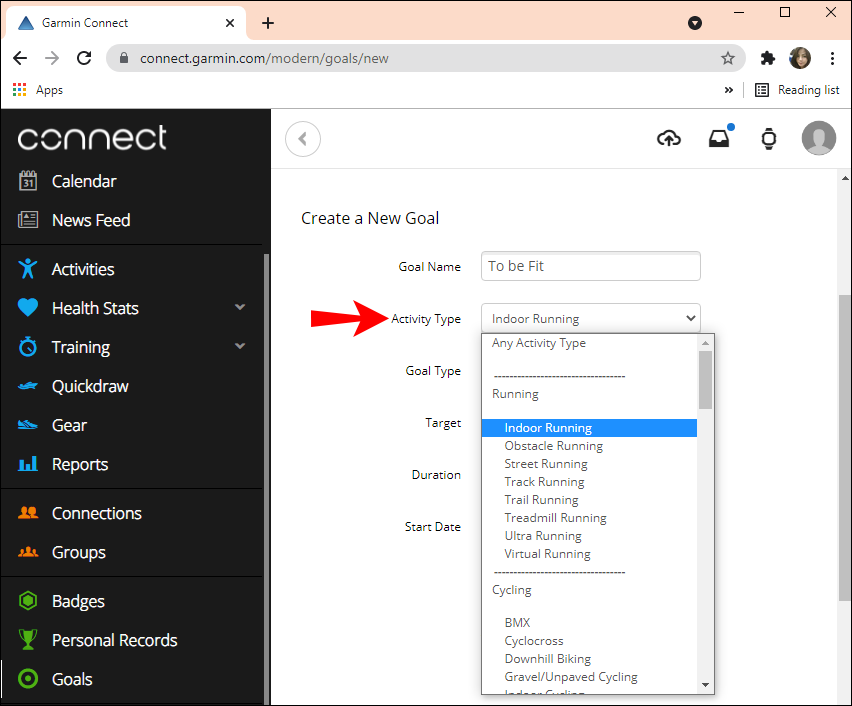Click the watch devices icon
Viewport: 852px width, 706px height.
pyautogui.click(x=768, y=139)
